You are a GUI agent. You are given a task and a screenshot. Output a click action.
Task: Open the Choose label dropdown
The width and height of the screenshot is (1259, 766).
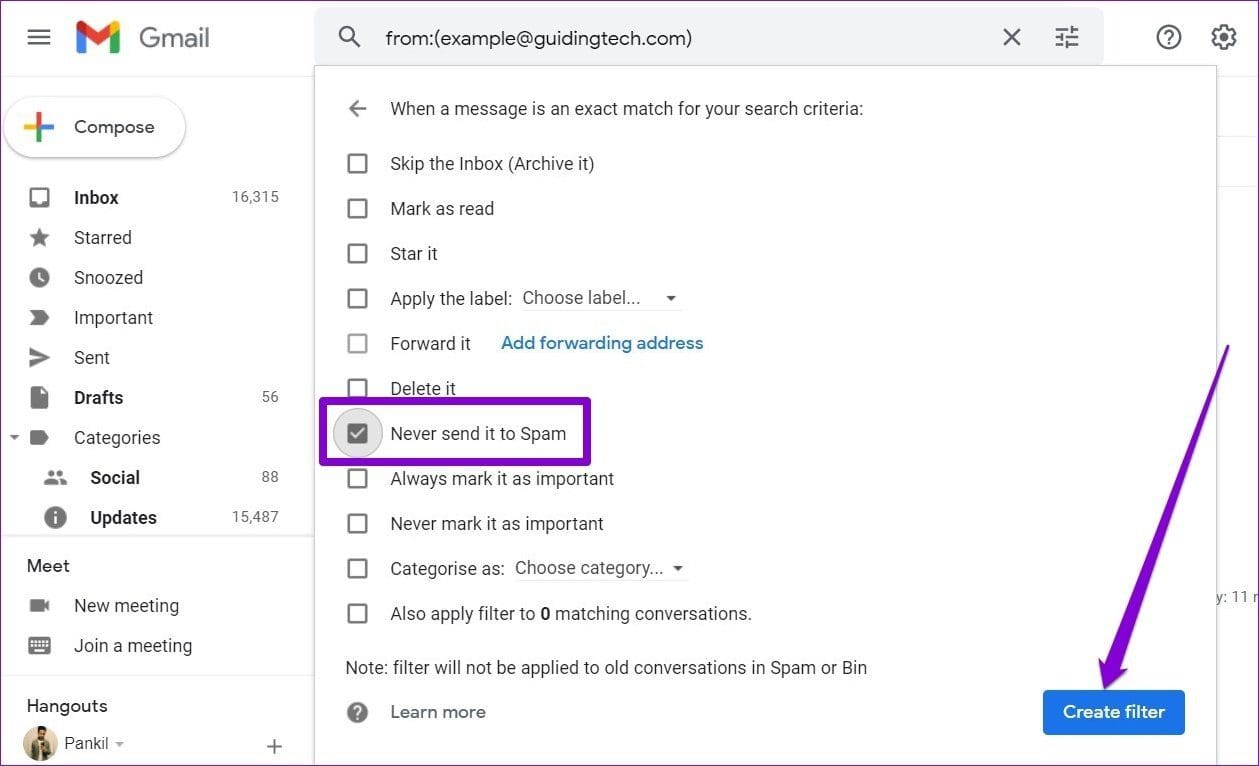(x=600, y=298)
